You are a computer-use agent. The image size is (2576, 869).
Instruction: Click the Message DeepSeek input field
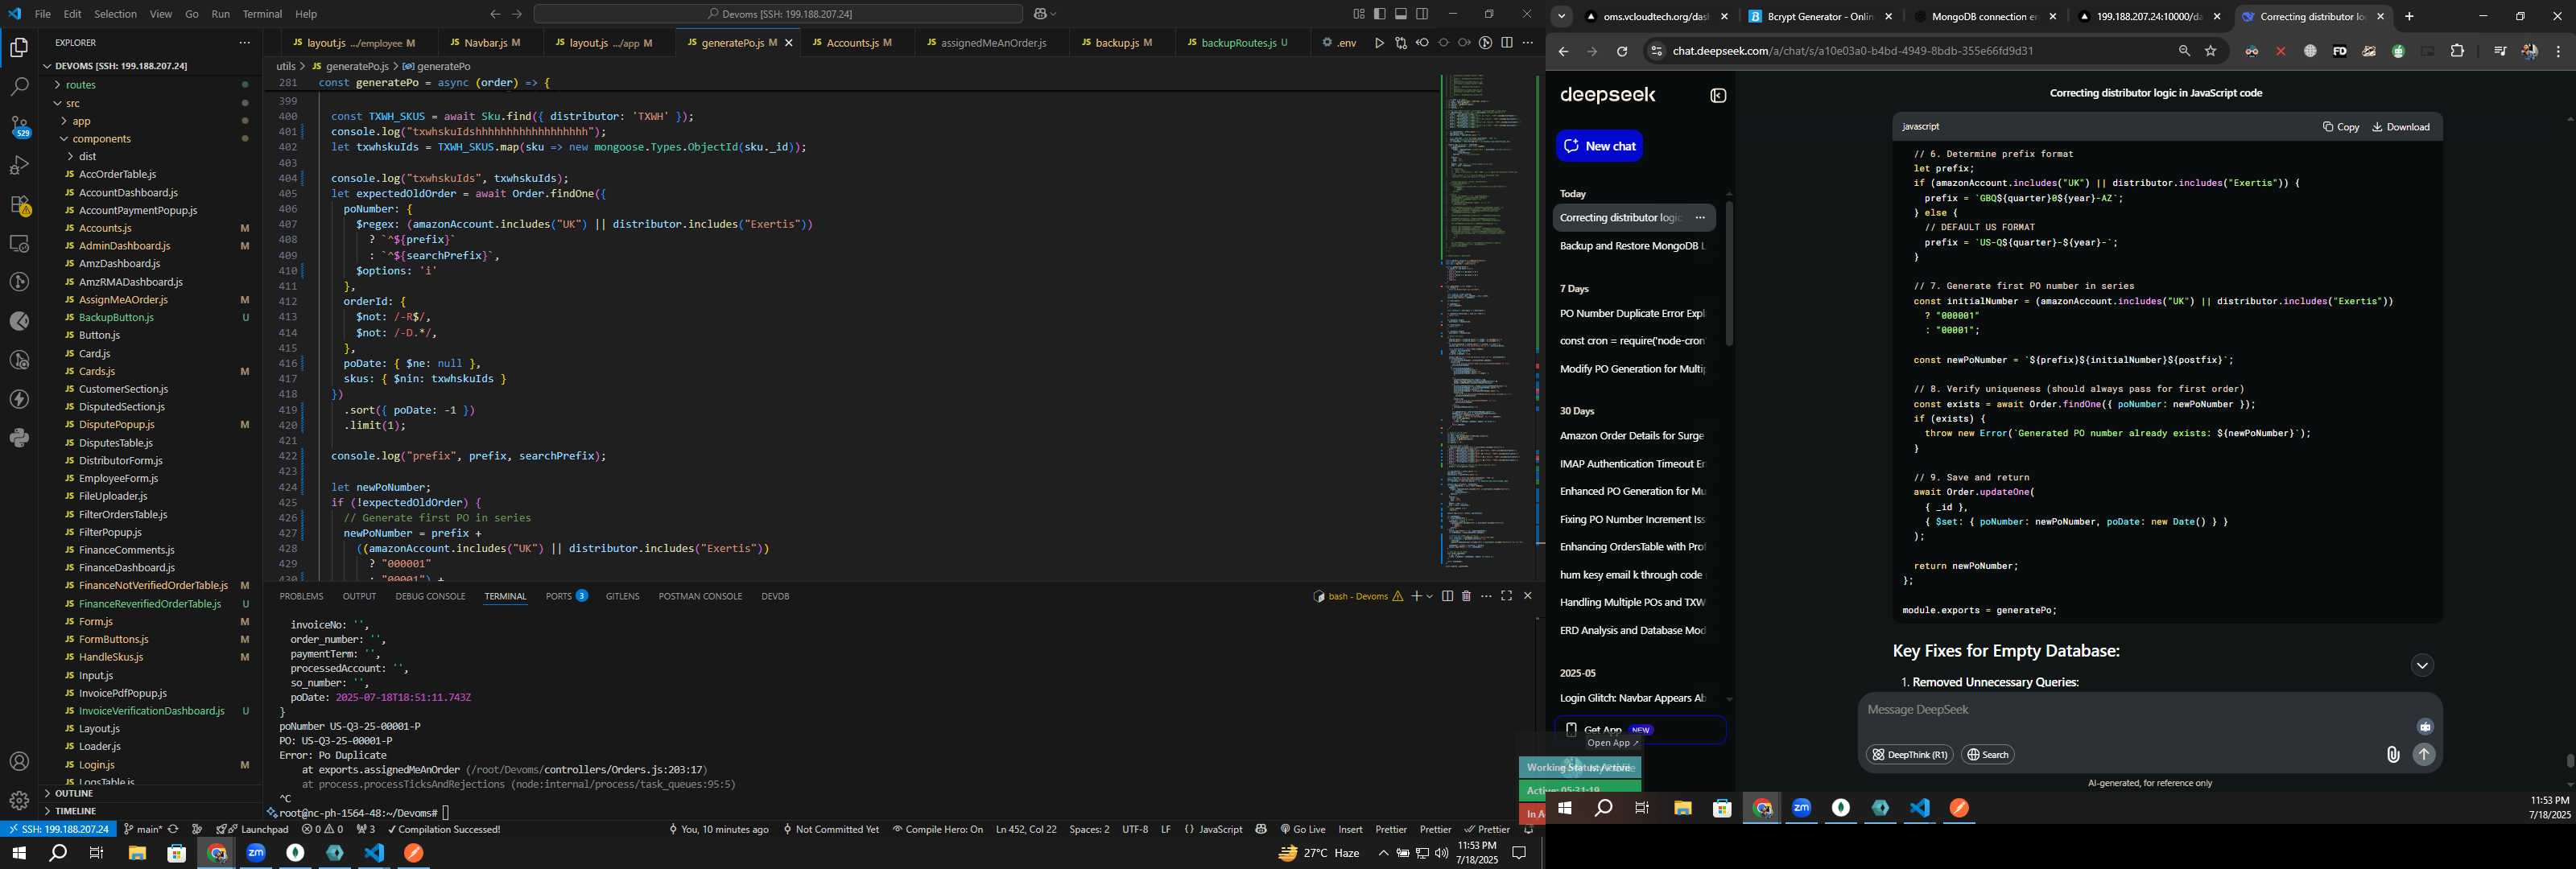pos(2140,710)
